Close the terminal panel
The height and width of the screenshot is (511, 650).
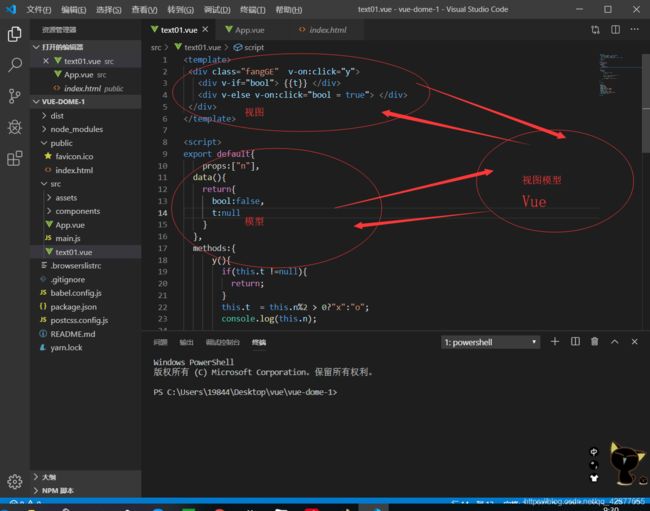coord(634,341)
